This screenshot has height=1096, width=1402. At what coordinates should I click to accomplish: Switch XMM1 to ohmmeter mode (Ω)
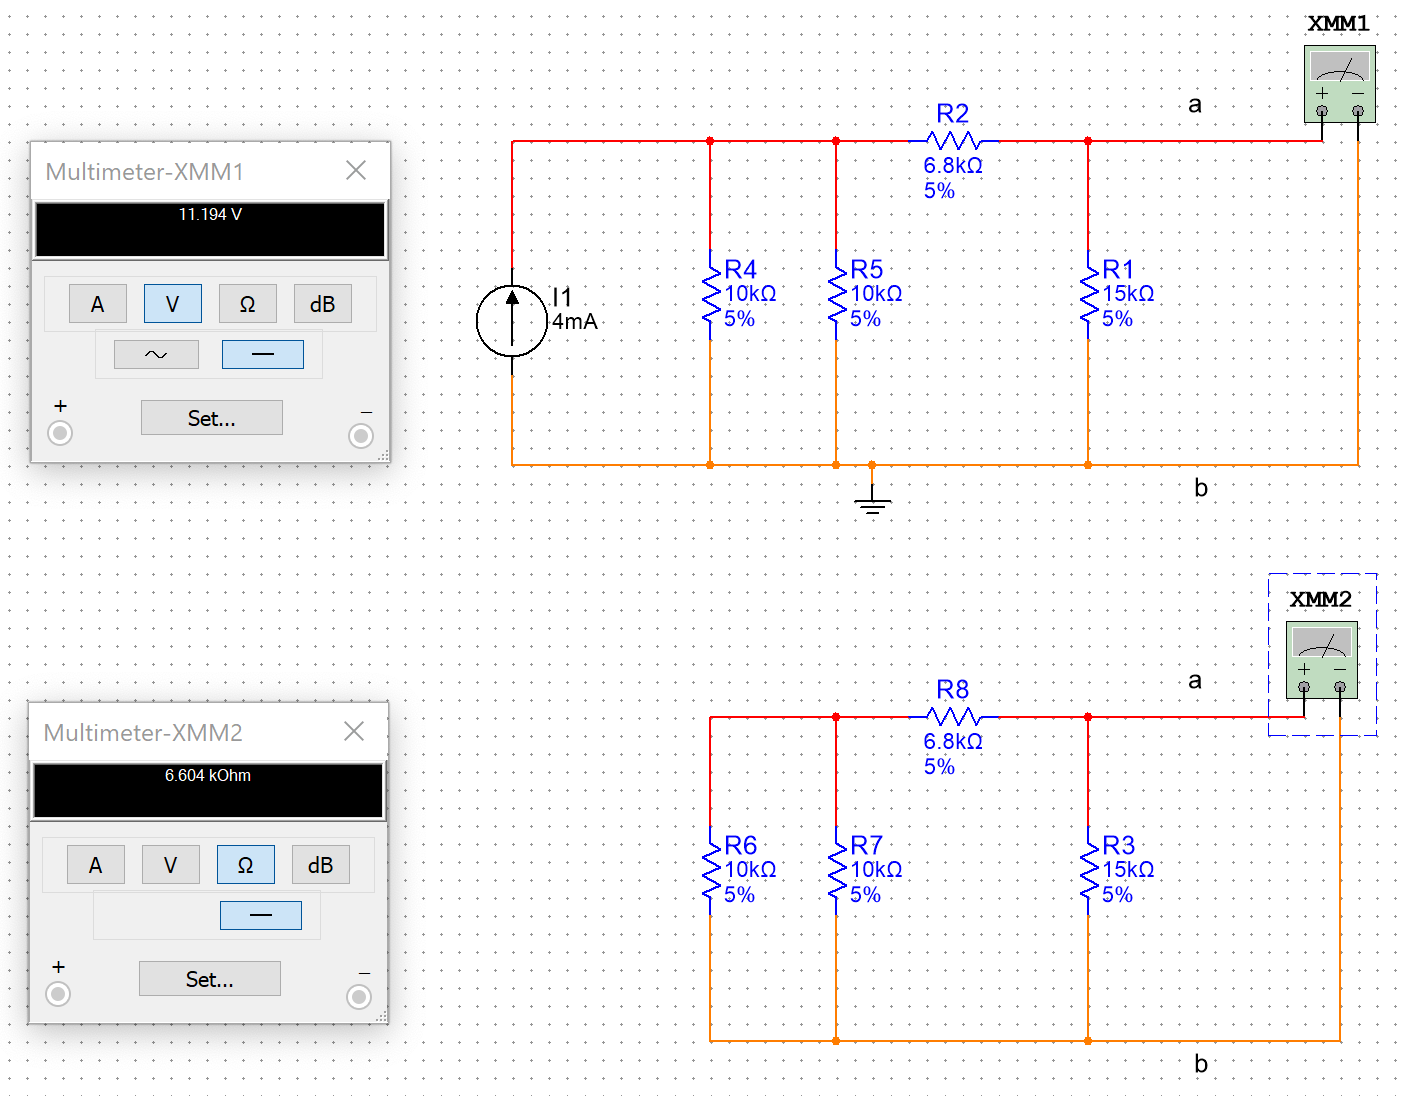(247, 304)
